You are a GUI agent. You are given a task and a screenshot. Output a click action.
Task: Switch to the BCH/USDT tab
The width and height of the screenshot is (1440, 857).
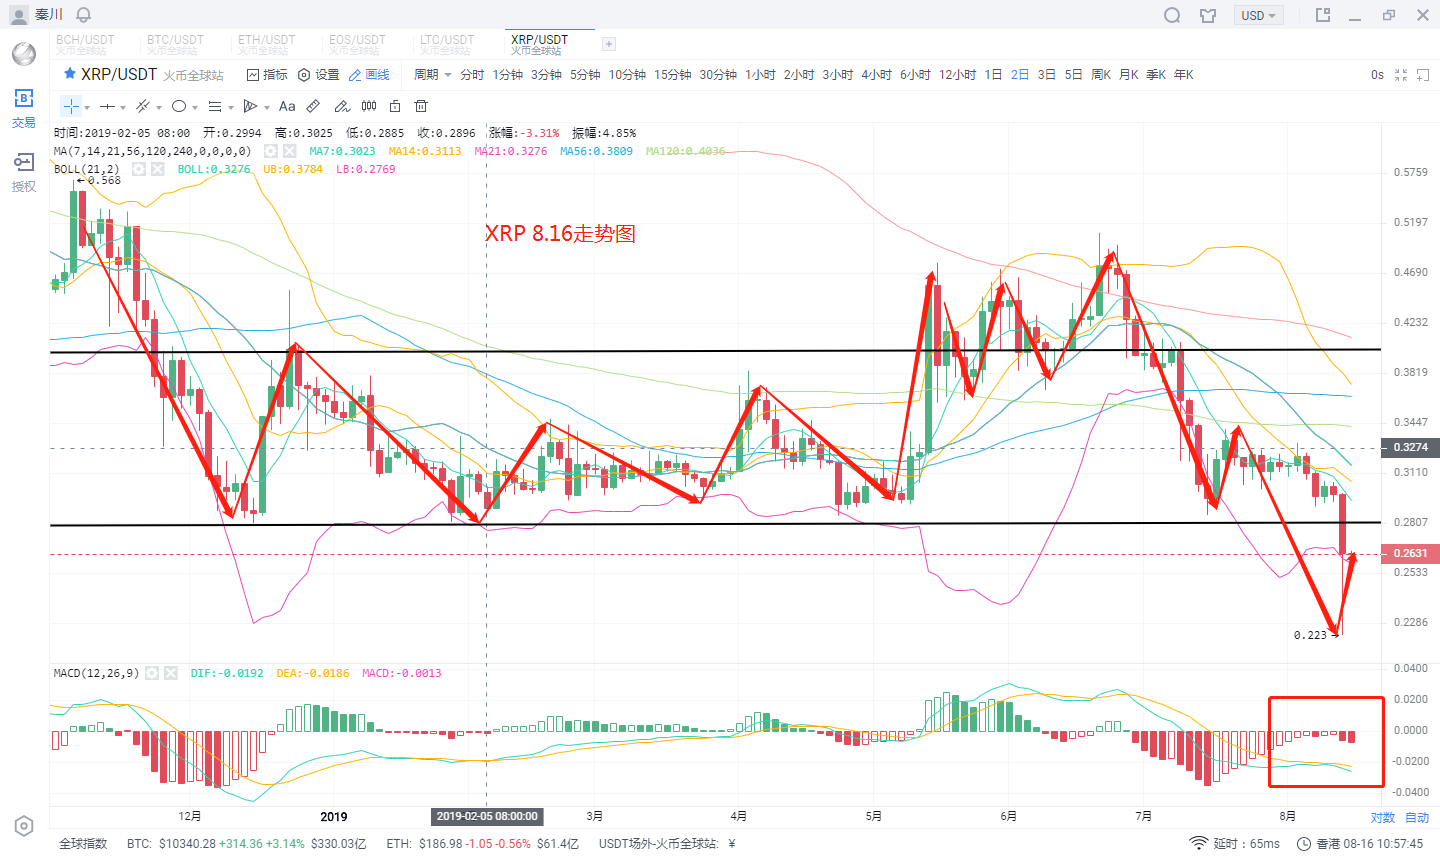point(85,44)
